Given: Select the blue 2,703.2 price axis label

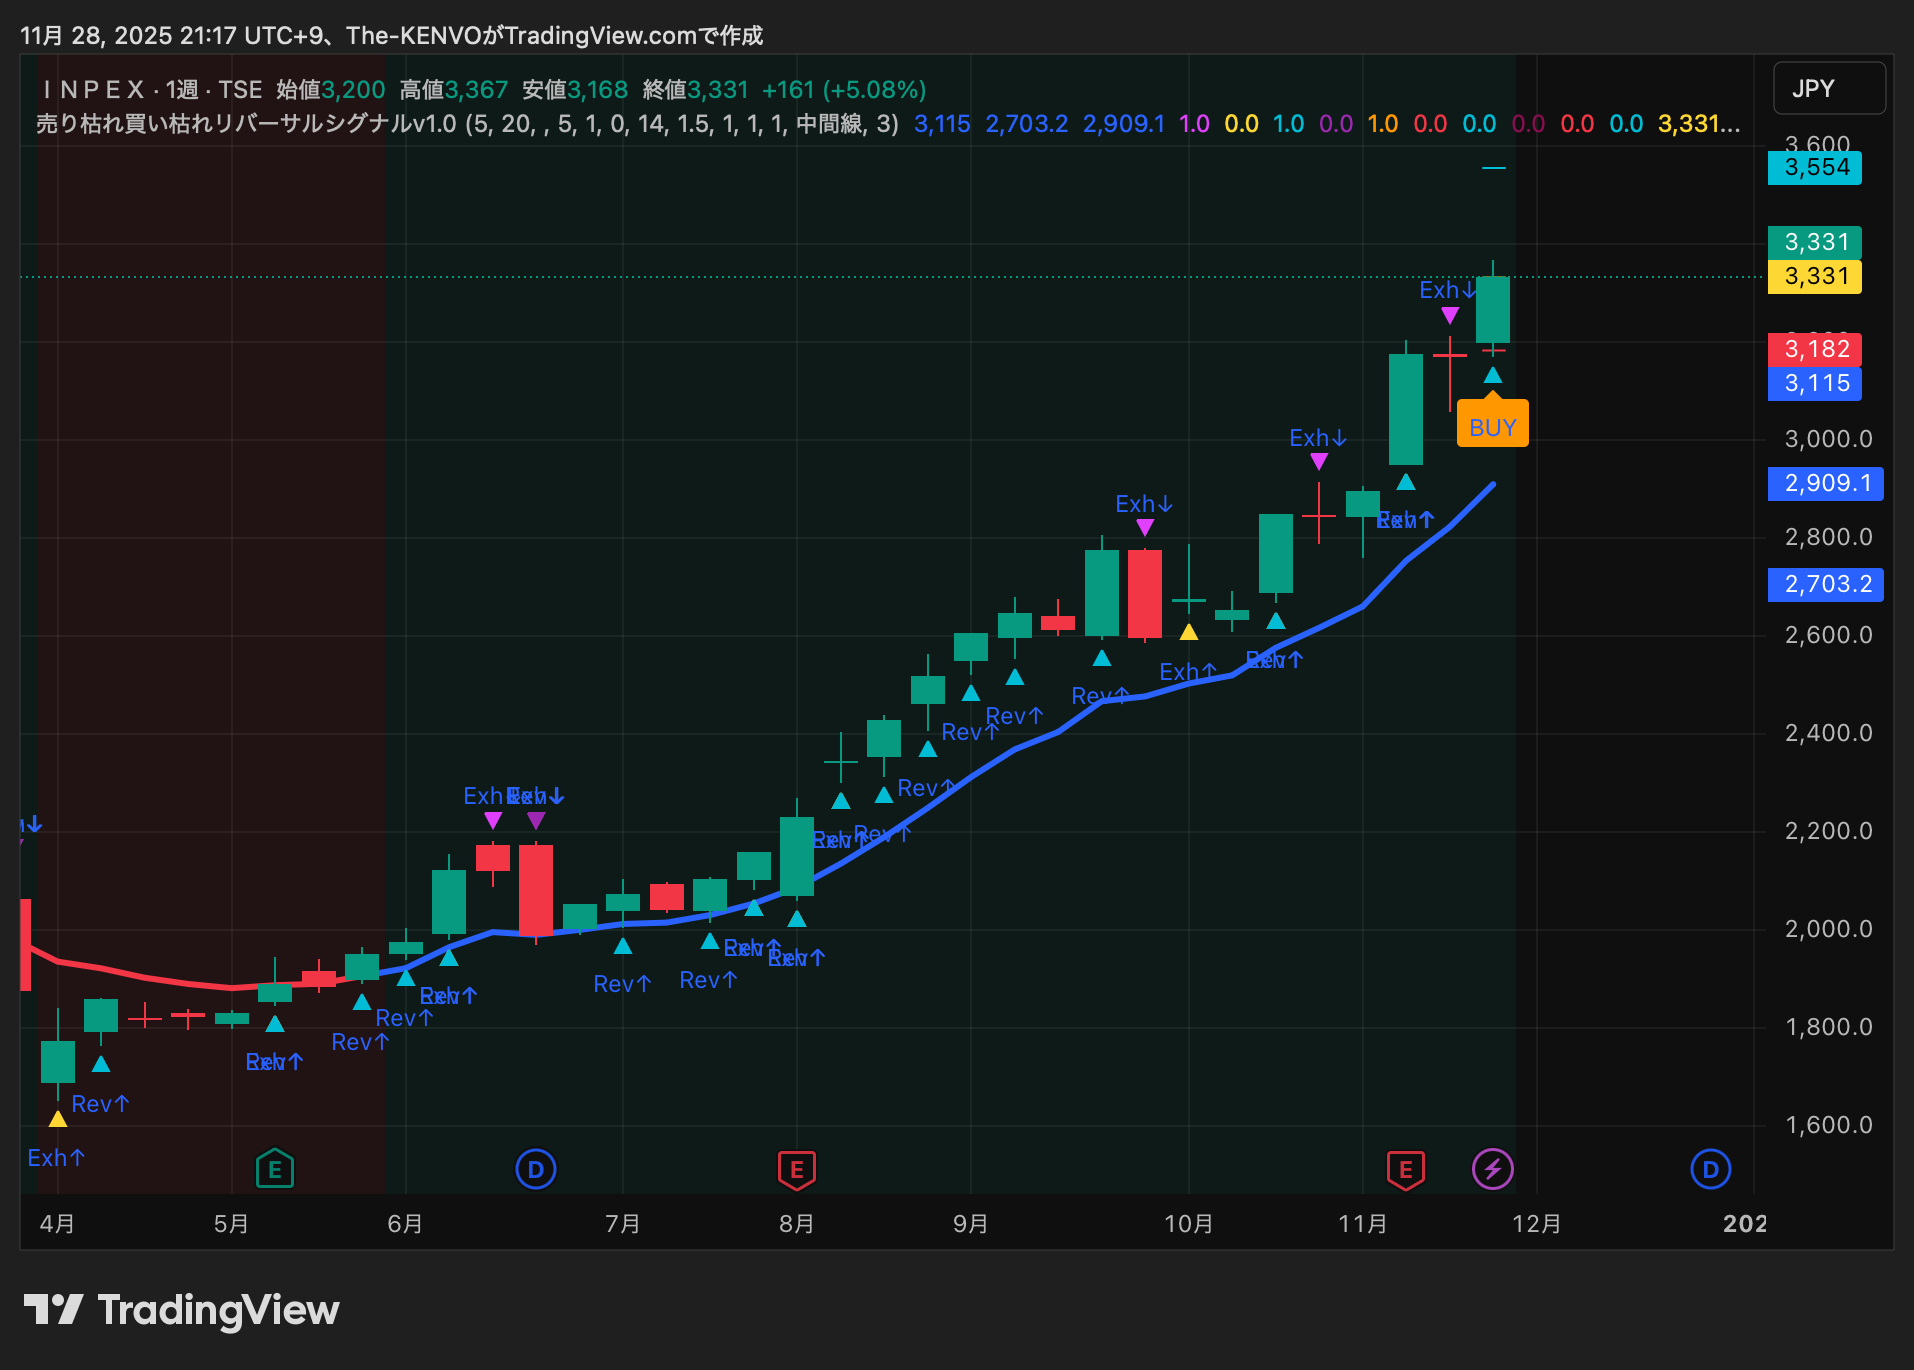Looking at the screenshot, I should click(x=1825, y=584).
